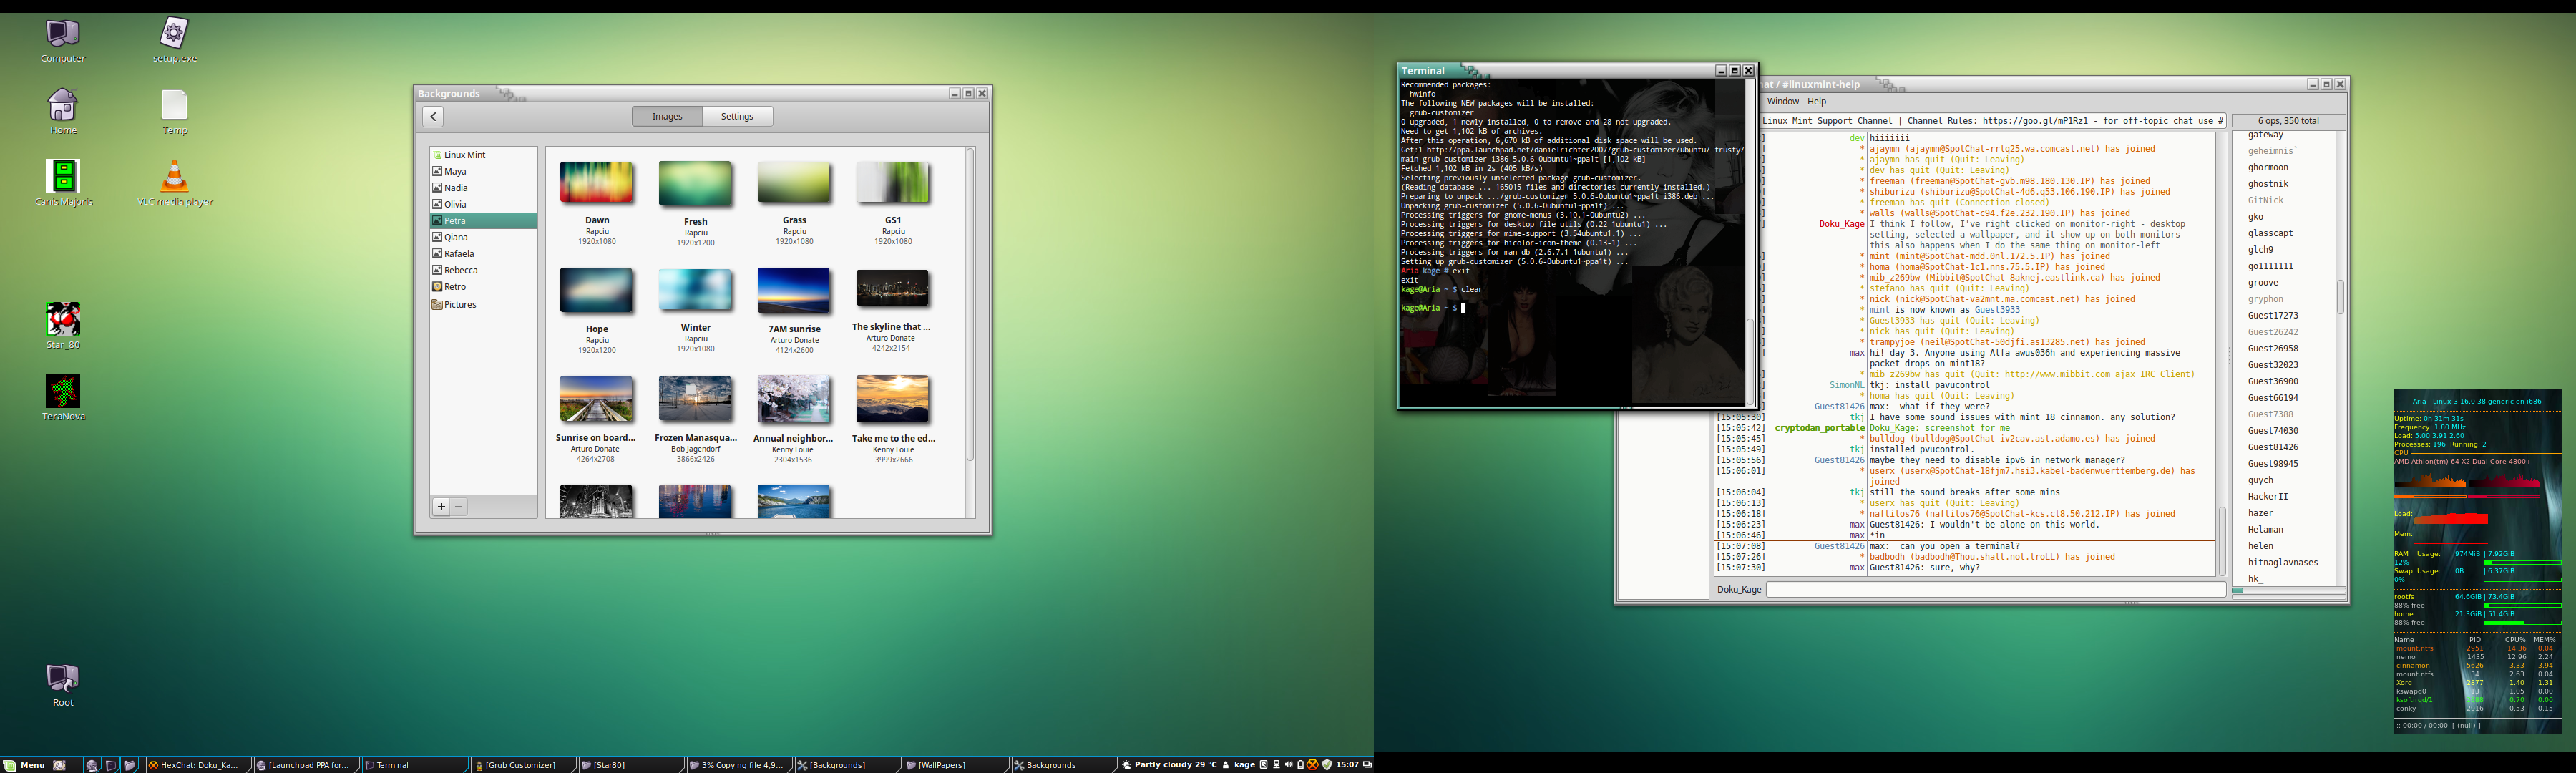Choose the Dawn wallpaper thumbnail

(x=597, y=183)
